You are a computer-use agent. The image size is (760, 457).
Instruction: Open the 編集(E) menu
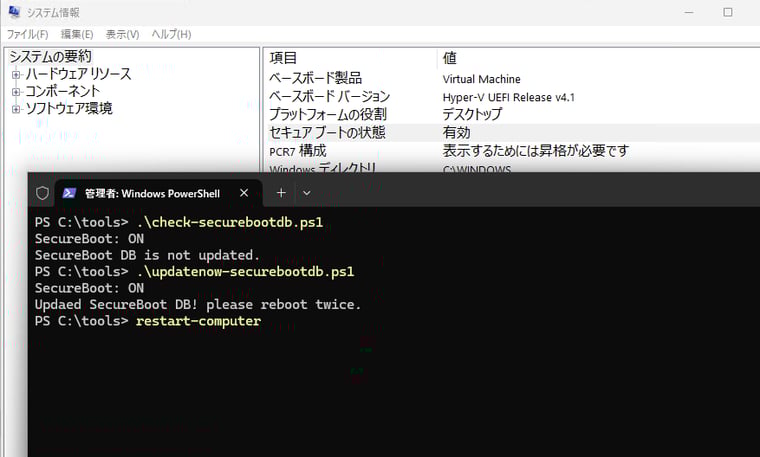77,34
